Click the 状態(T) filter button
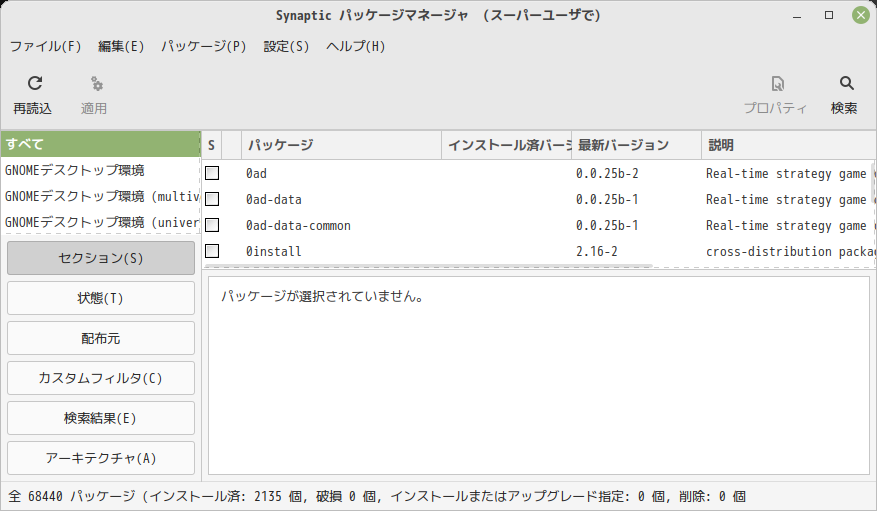The width and height of the screenshot is (877, 511). click(101, 298)
